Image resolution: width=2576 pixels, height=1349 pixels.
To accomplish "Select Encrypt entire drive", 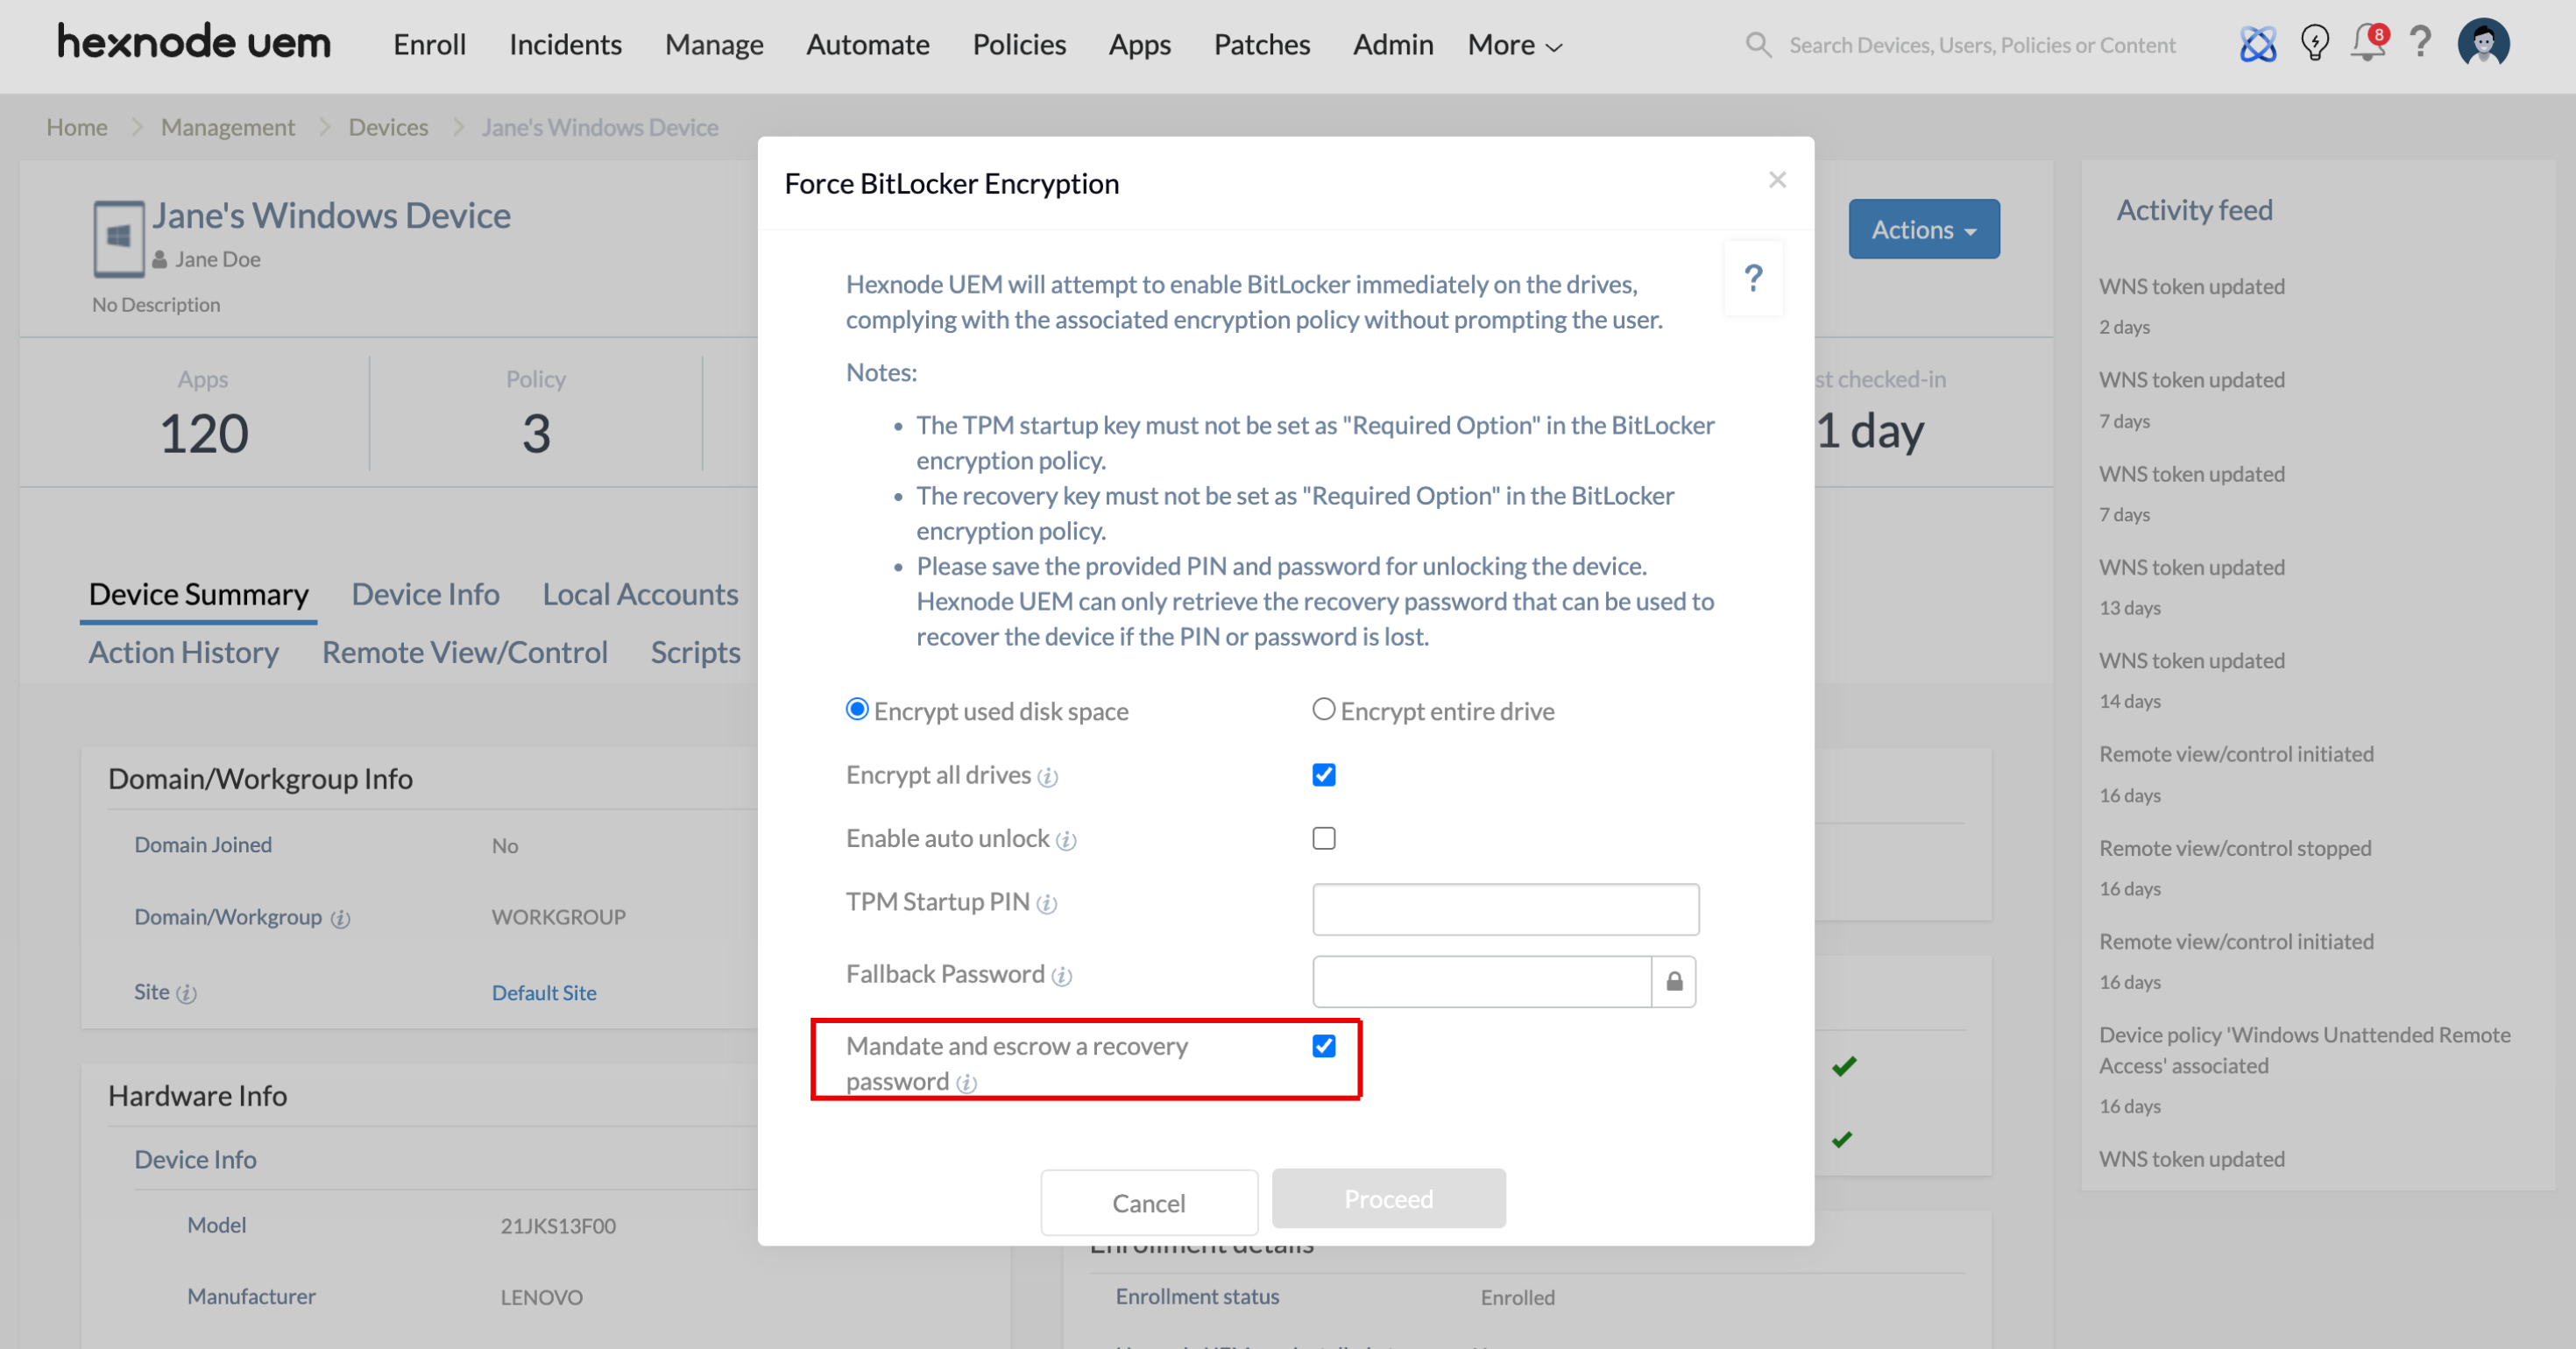I will click(x=1323, y=710).
